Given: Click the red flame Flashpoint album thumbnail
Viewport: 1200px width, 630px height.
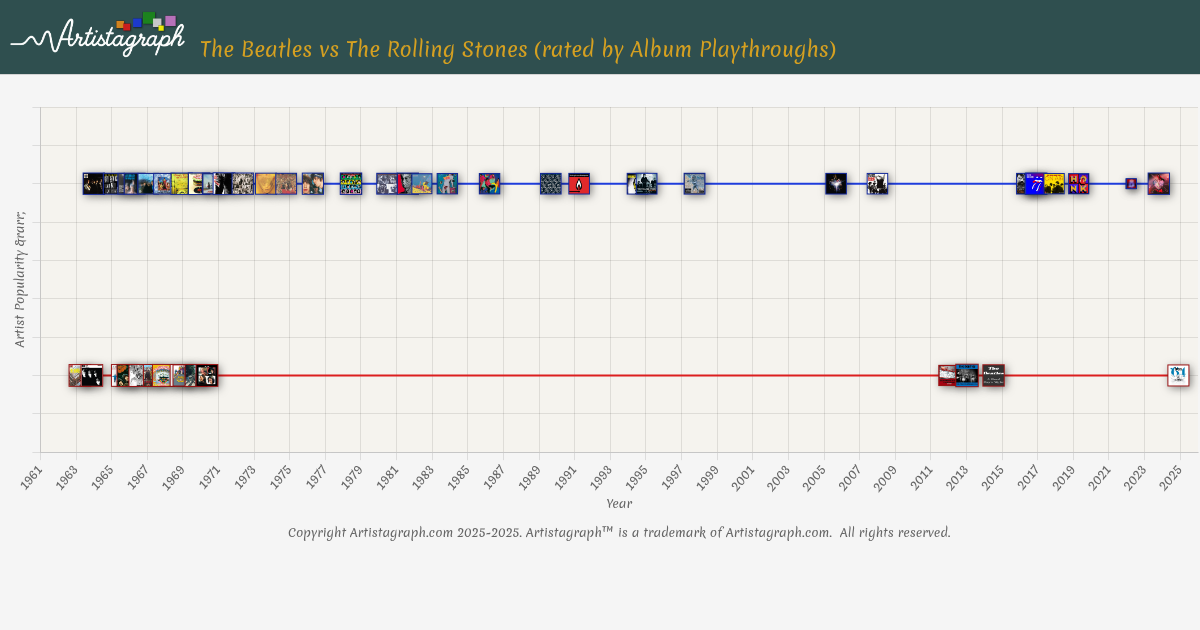Looking at the screenshot, I should point(579,184).
